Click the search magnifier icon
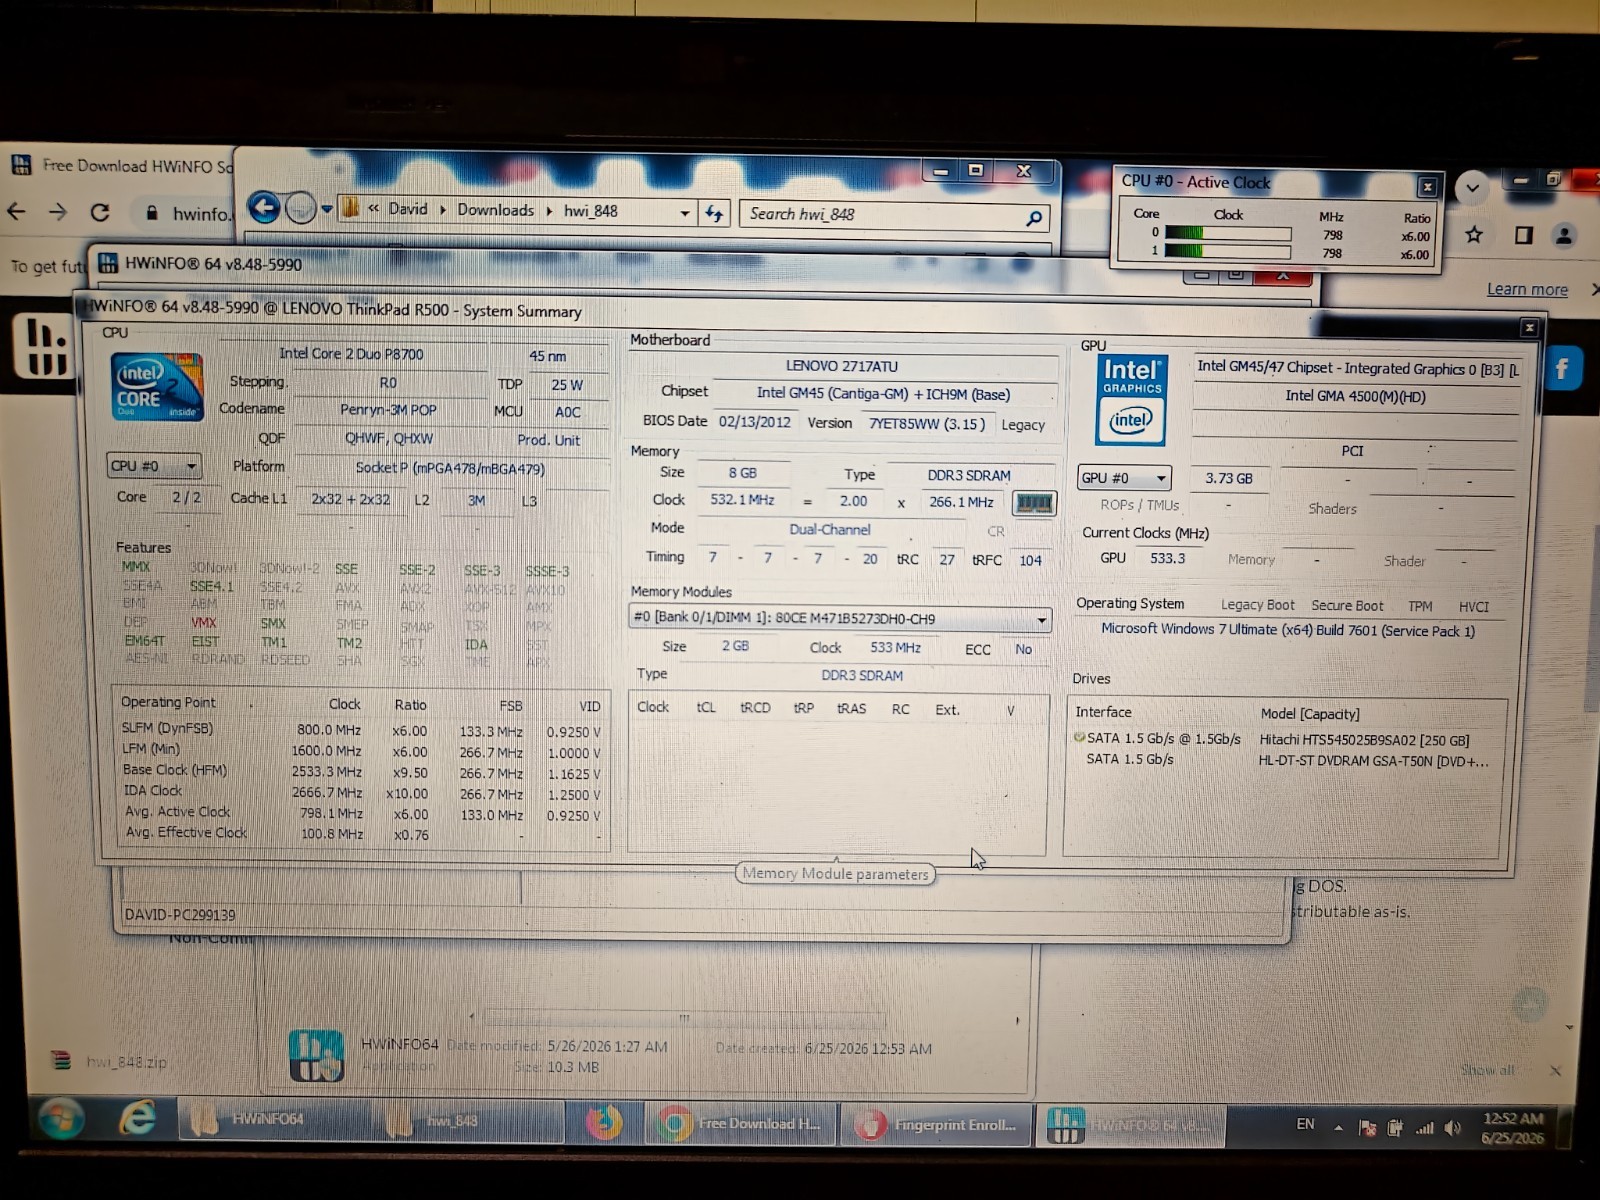The height and width of the screenshot is (1200, 1600). pyautogui.click(x=1034, y=217)
